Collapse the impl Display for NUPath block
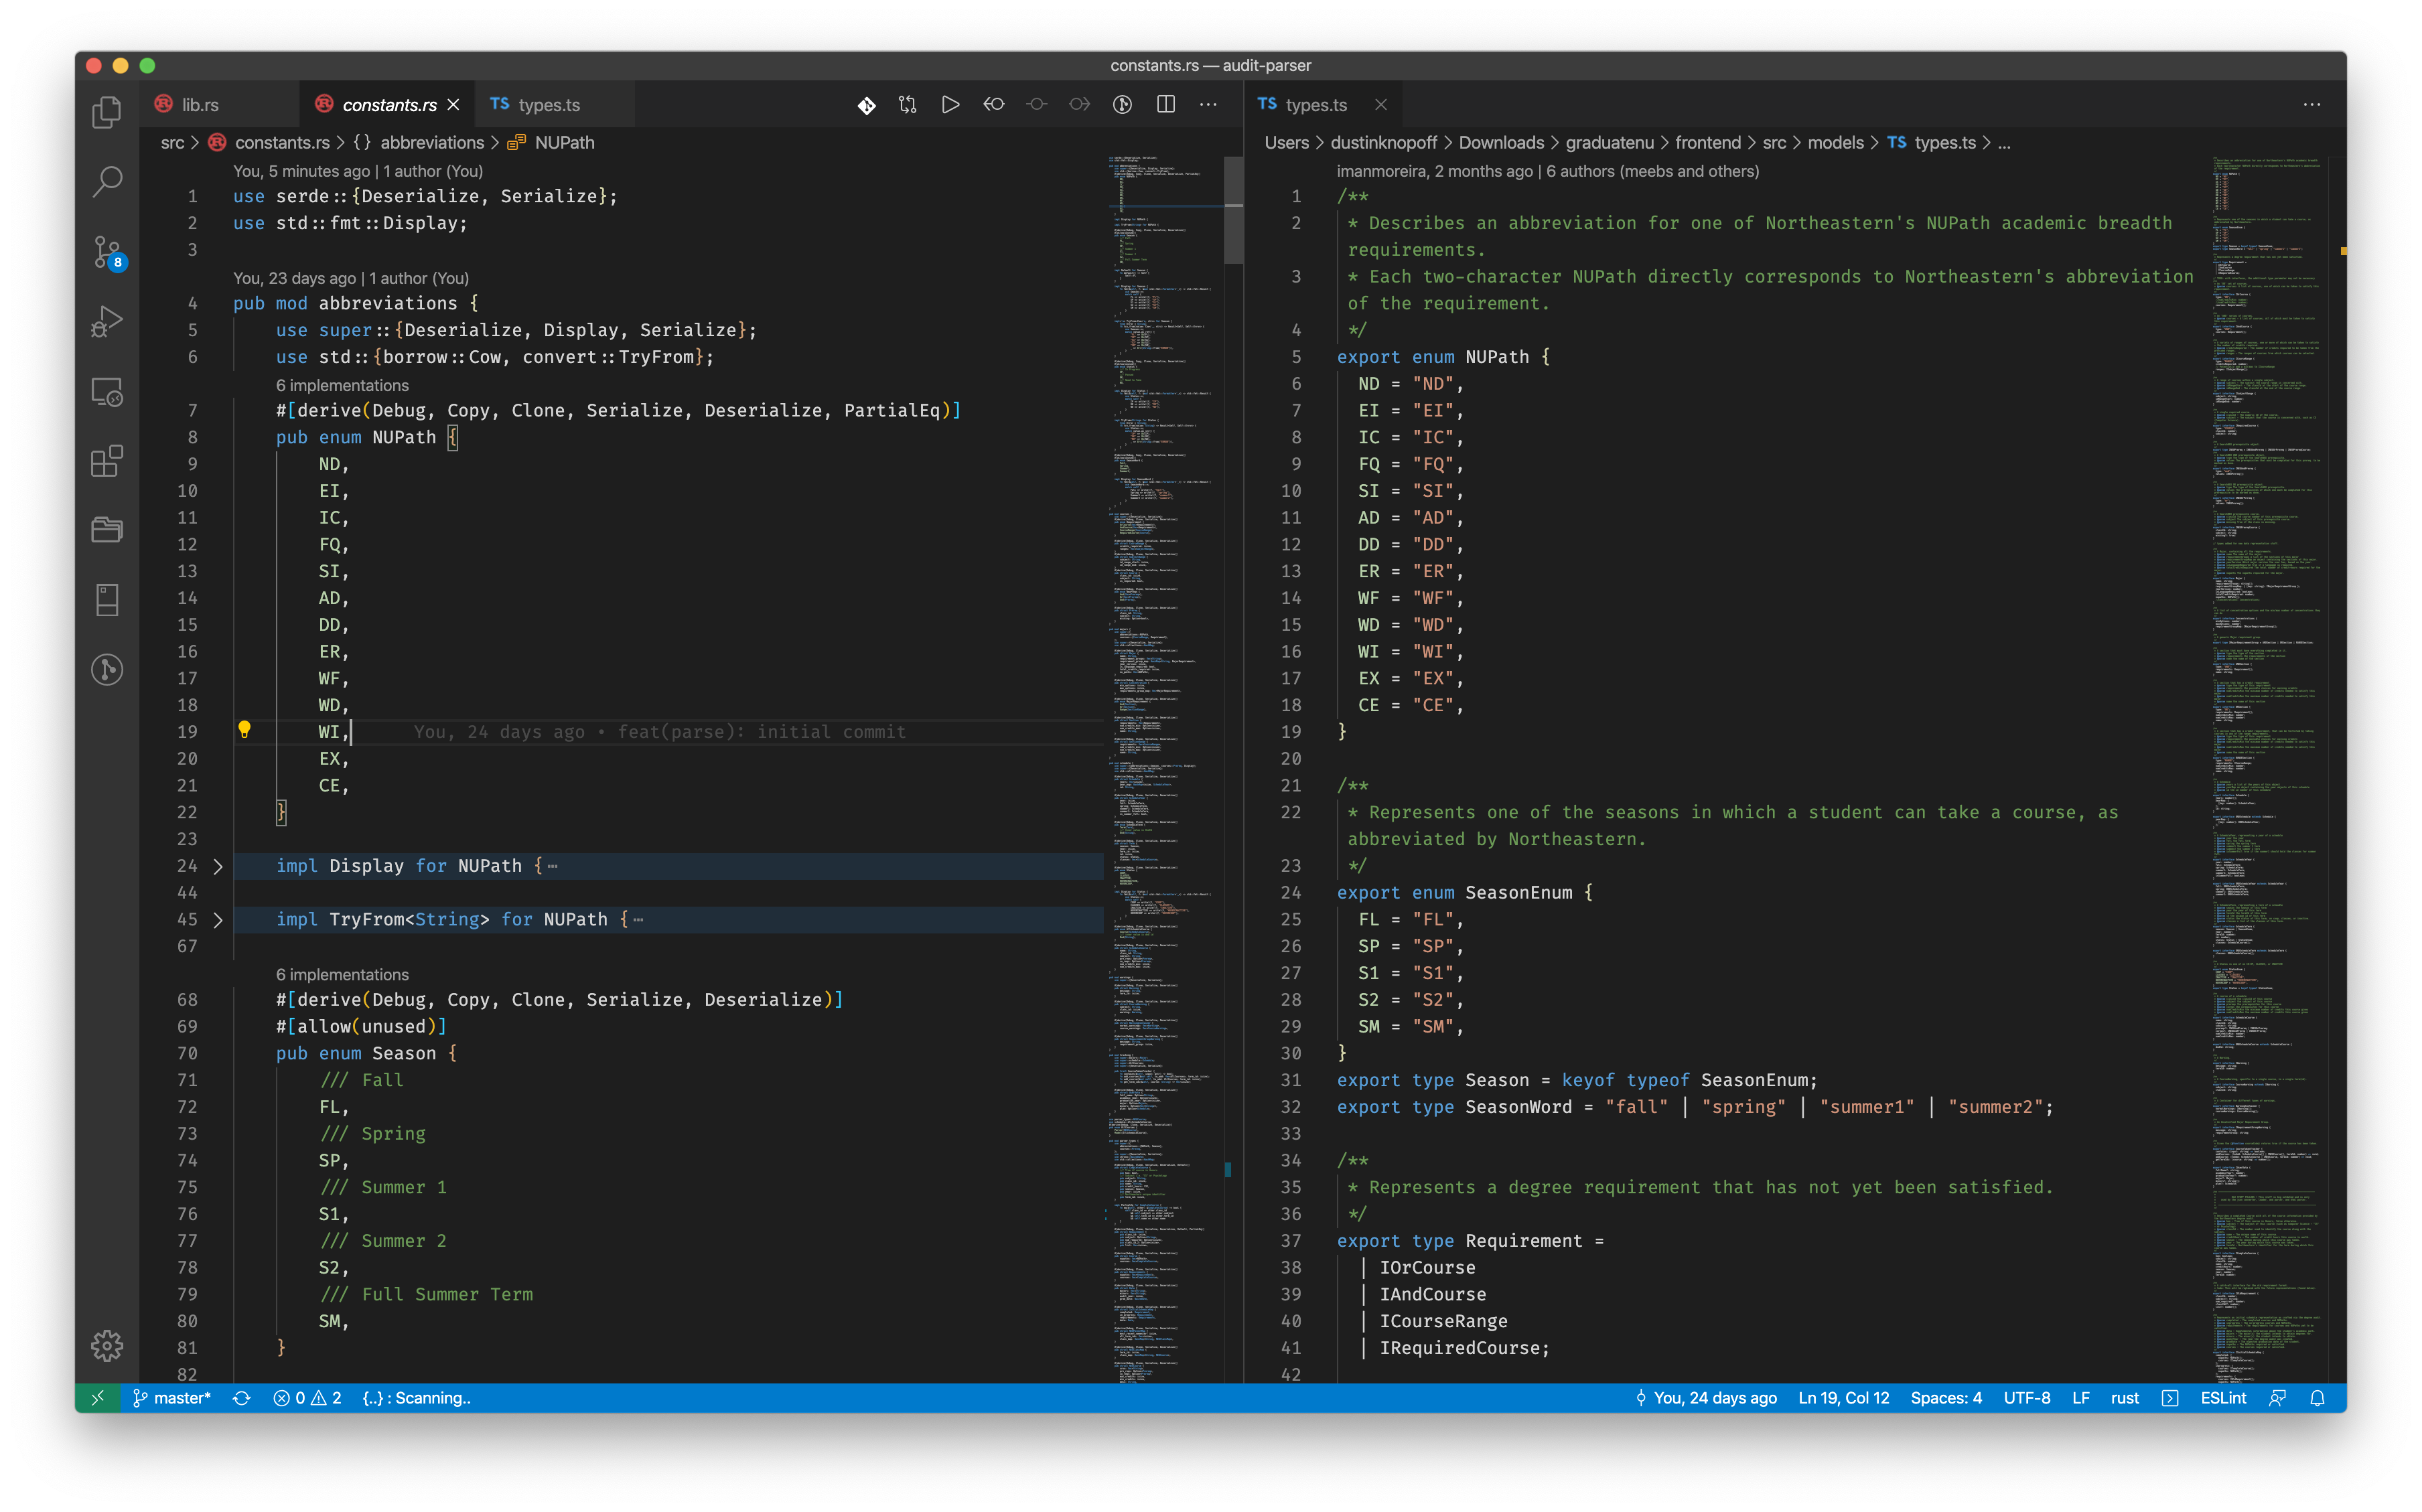Screen dimensions: 2422x1512 [x=218, y=866]
